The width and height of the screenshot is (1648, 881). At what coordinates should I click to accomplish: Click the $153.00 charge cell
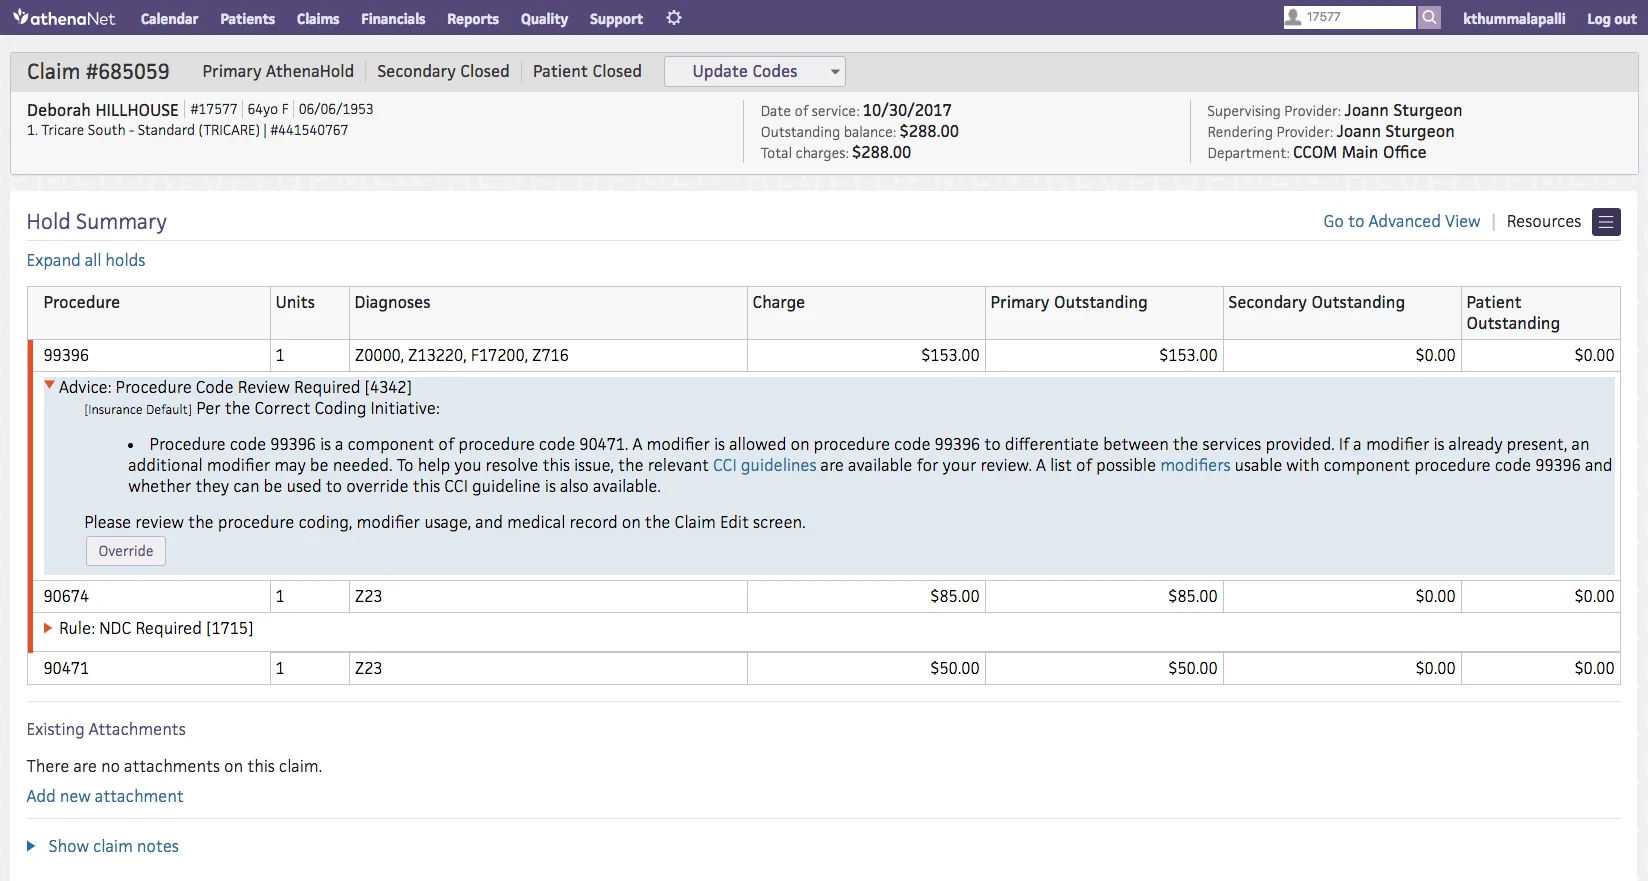[866, 355]
